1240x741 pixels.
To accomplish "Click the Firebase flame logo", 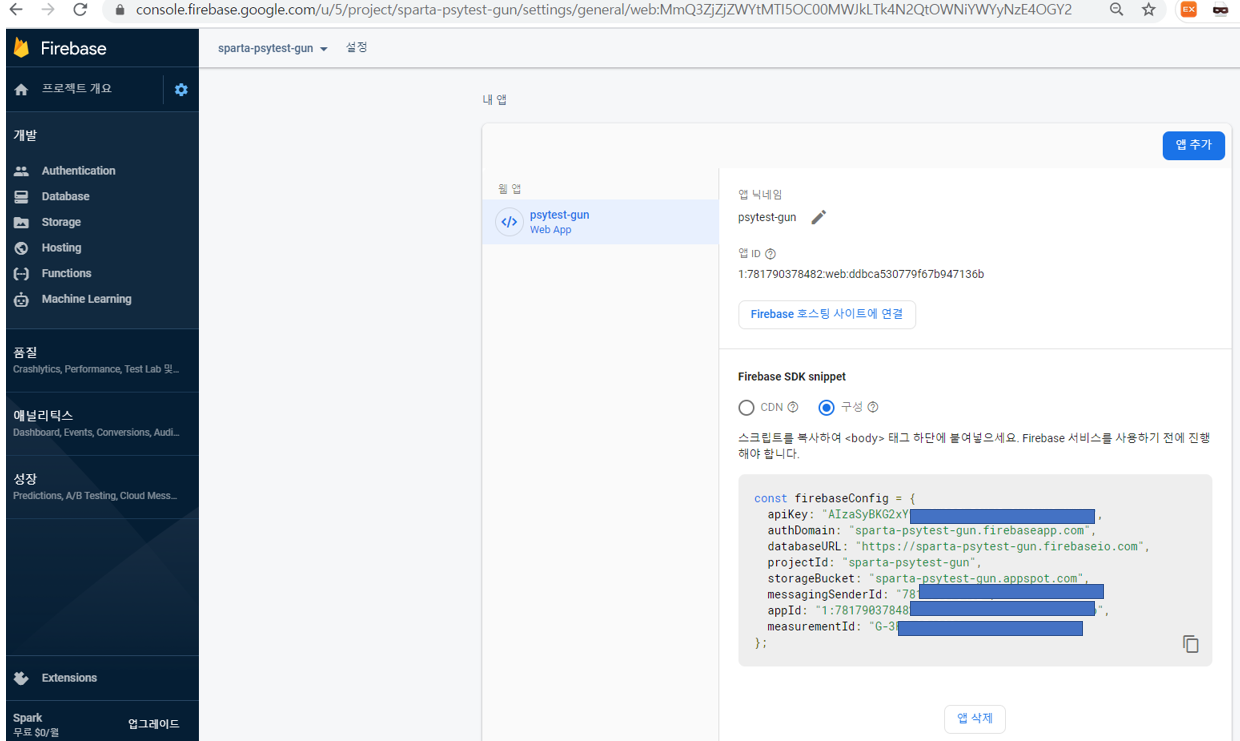I will coord(21,47).
